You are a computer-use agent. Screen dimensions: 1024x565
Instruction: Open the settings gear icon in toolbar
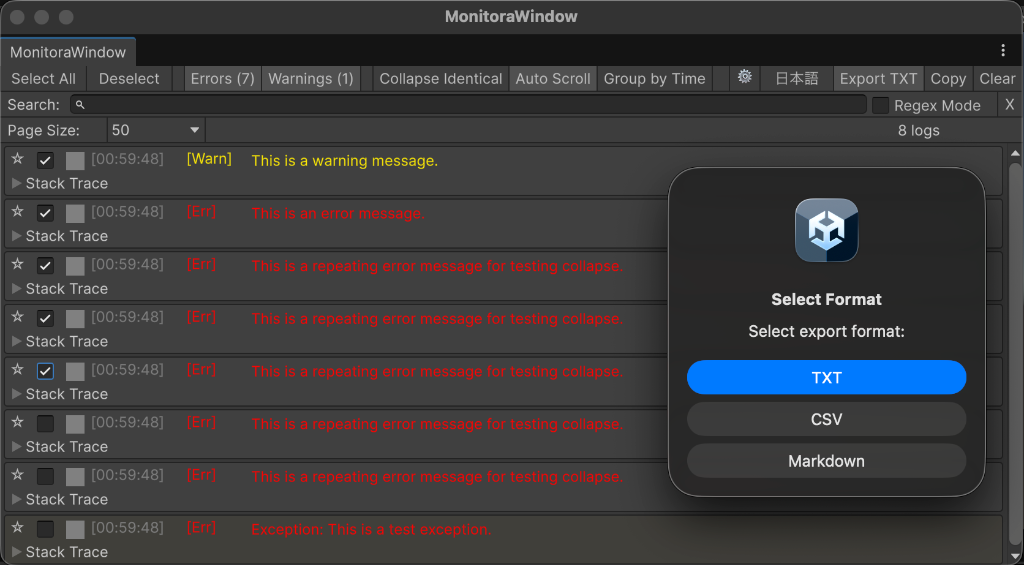[x=744, y=78]
